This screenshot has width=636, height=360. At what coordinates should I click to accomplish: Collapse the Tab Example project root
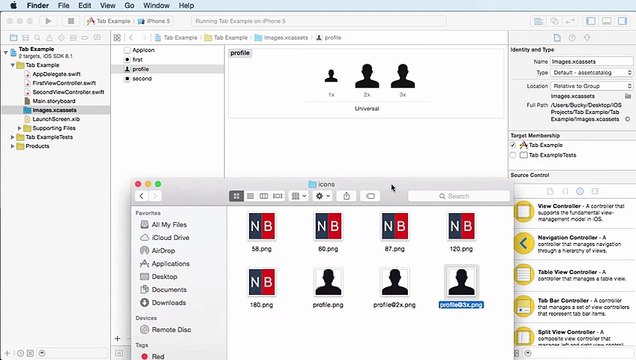(x=6, y=52)
